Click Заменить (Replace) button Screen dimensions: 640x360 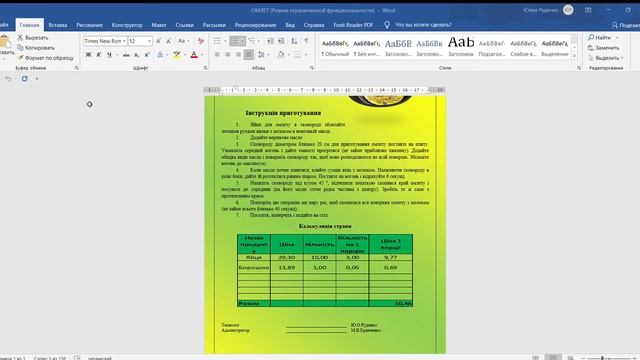(603, 48)
